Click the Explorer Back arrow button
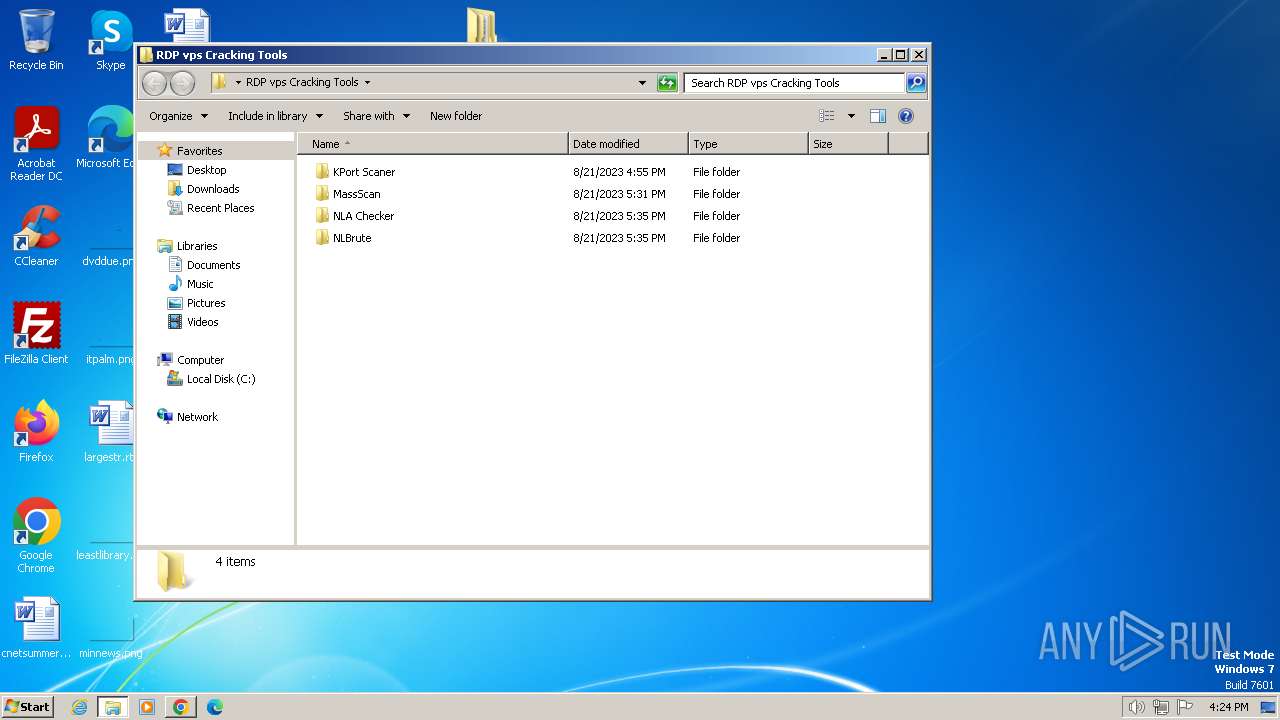 click(155, 83)
